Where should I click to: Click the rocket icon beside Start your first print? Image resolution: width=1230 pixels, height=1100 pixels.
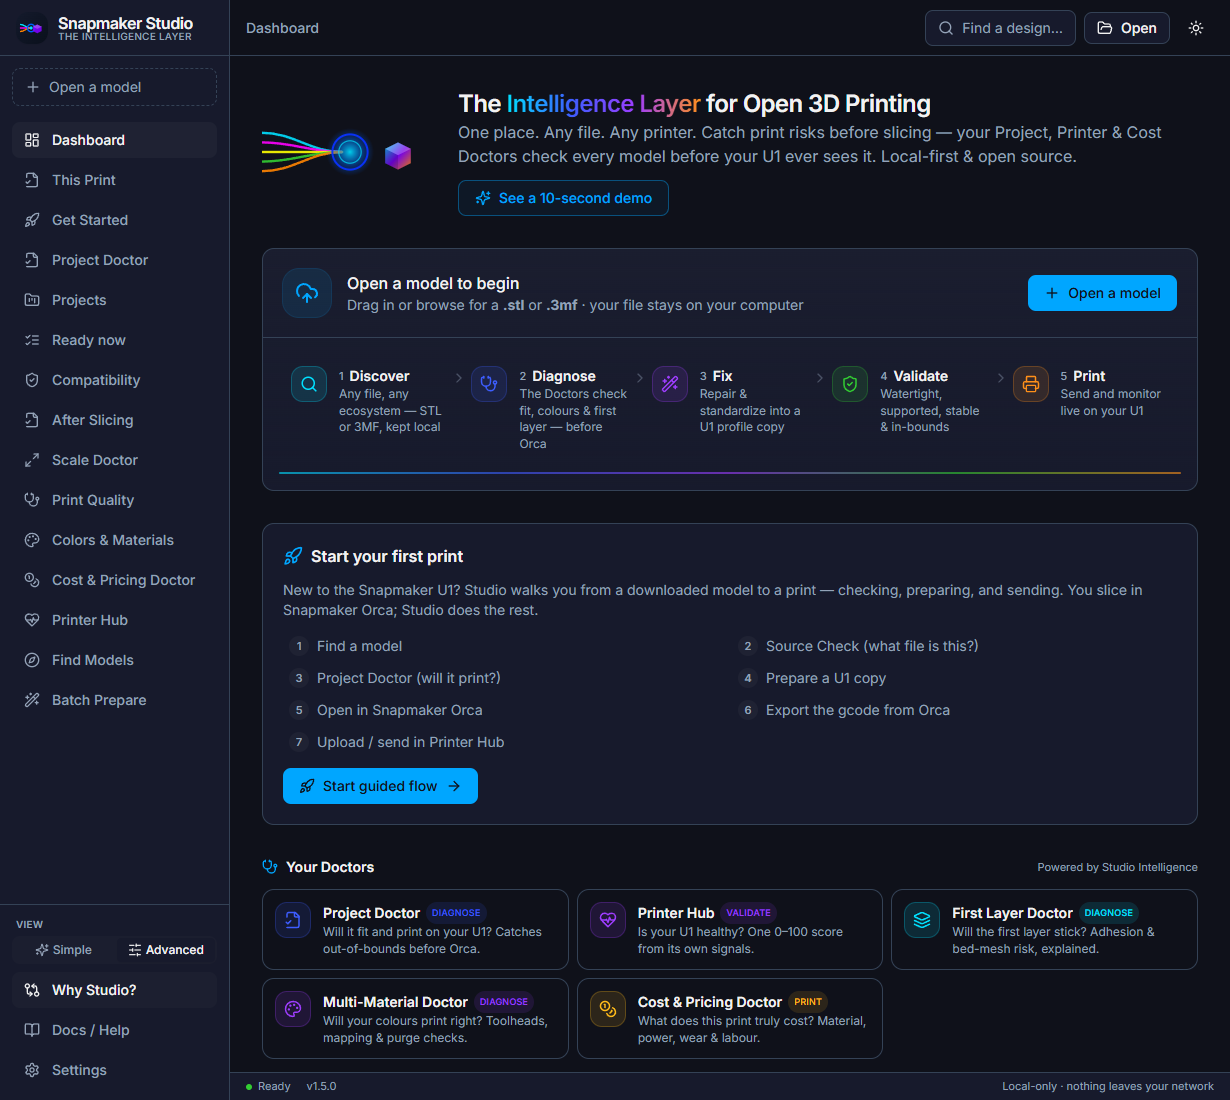(x=293, y=556)
